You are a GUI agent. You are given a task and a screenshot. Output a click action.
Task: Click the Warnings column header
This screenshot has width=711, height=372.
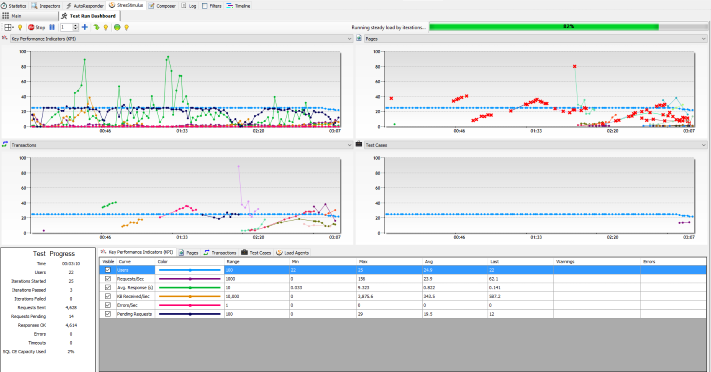coord(597,262)
